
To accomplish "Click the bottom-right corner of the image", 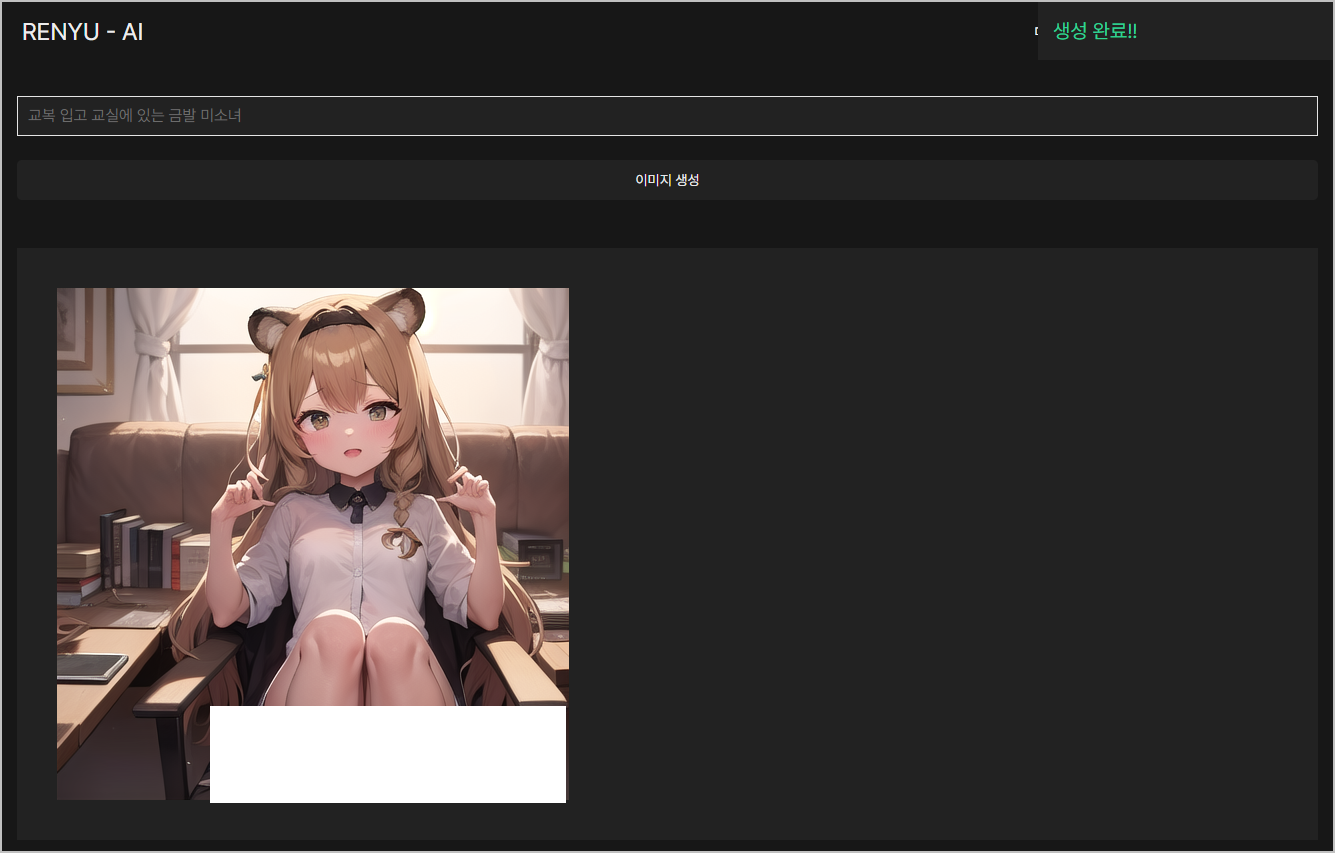I will (563, 797).
